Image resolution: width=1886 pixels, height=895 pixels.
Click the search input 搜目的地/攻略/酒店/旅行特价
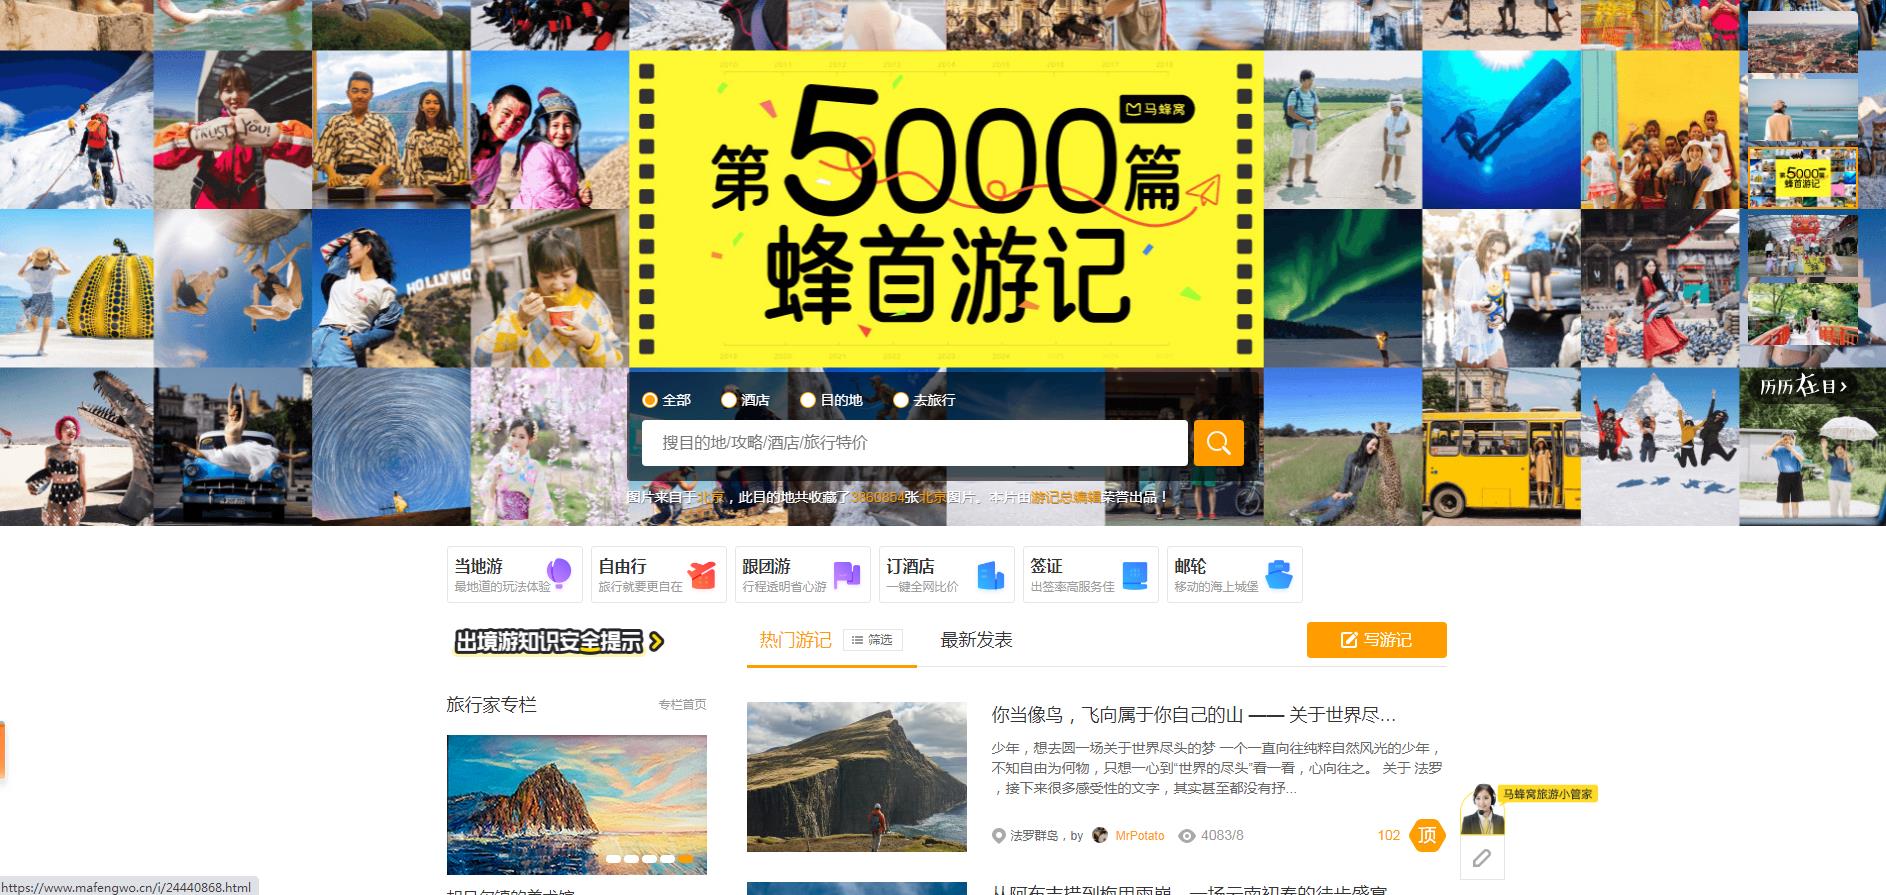[914, 442]
